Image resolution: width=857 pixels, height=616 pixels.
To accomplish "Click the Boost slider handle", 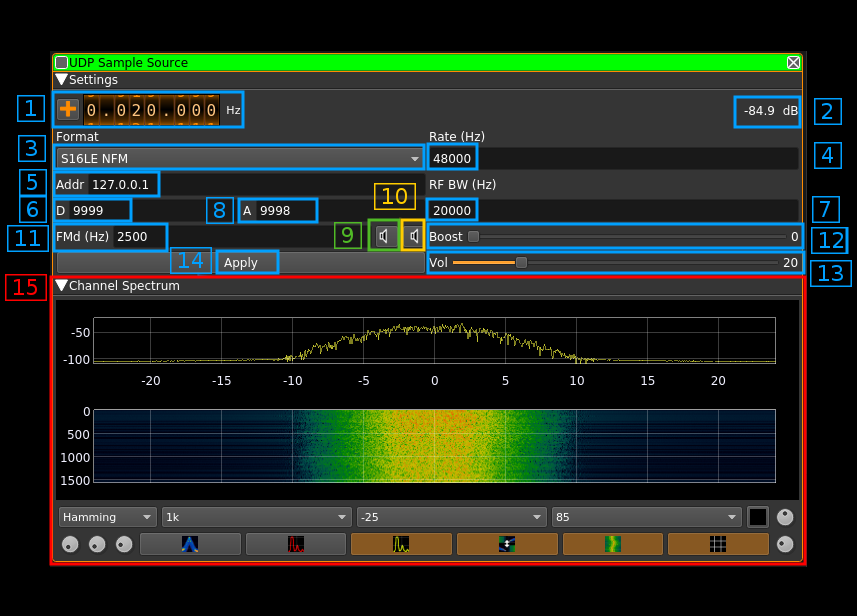I will click(473, 237).
